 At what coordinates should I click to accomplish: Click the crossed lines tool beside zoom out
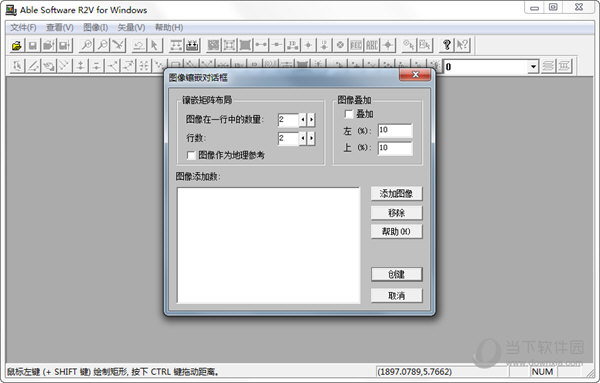[118, 46]
